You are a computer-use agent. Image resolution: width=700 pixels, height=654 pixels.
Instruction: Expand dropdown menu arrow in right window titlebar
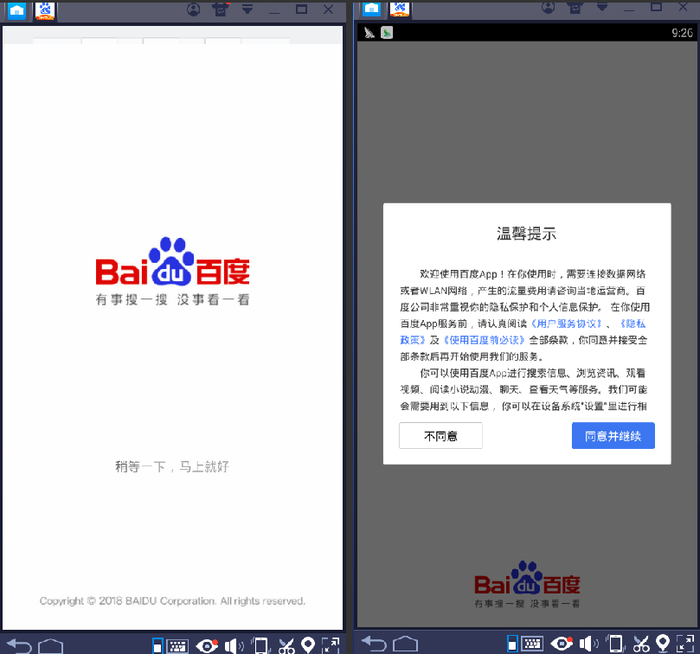(x=602, y=6)
